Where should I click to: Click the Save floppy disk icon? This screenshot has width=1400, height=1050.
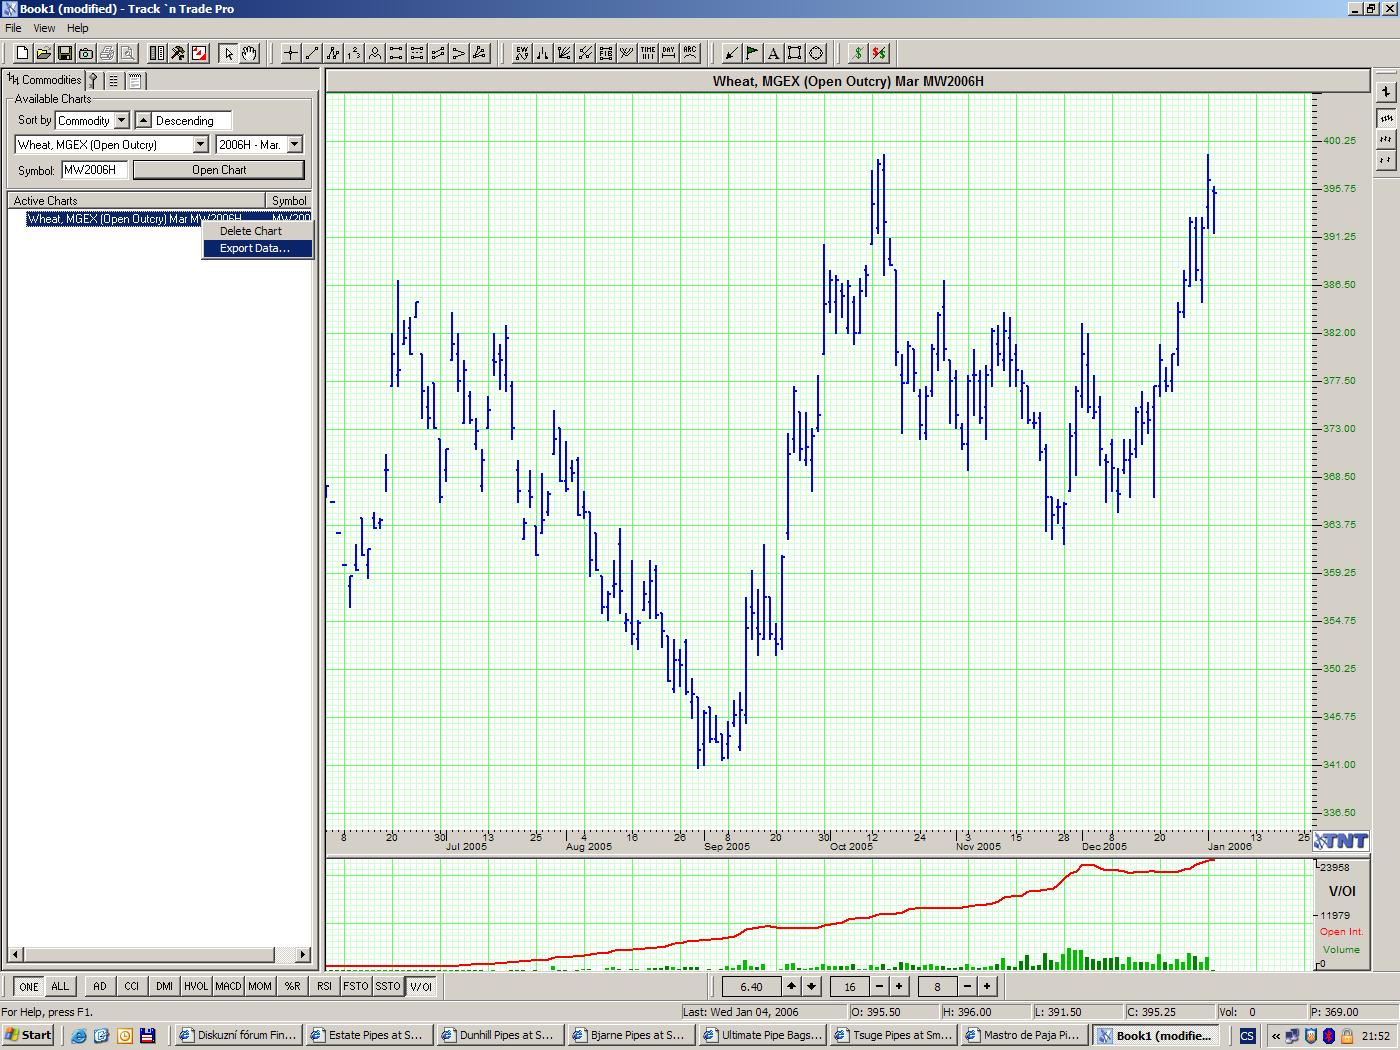65,53
